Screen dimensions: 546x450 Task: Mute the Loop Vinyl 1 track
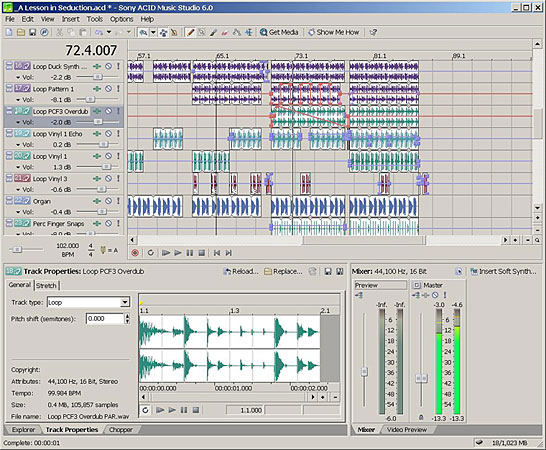click(109, 156)
